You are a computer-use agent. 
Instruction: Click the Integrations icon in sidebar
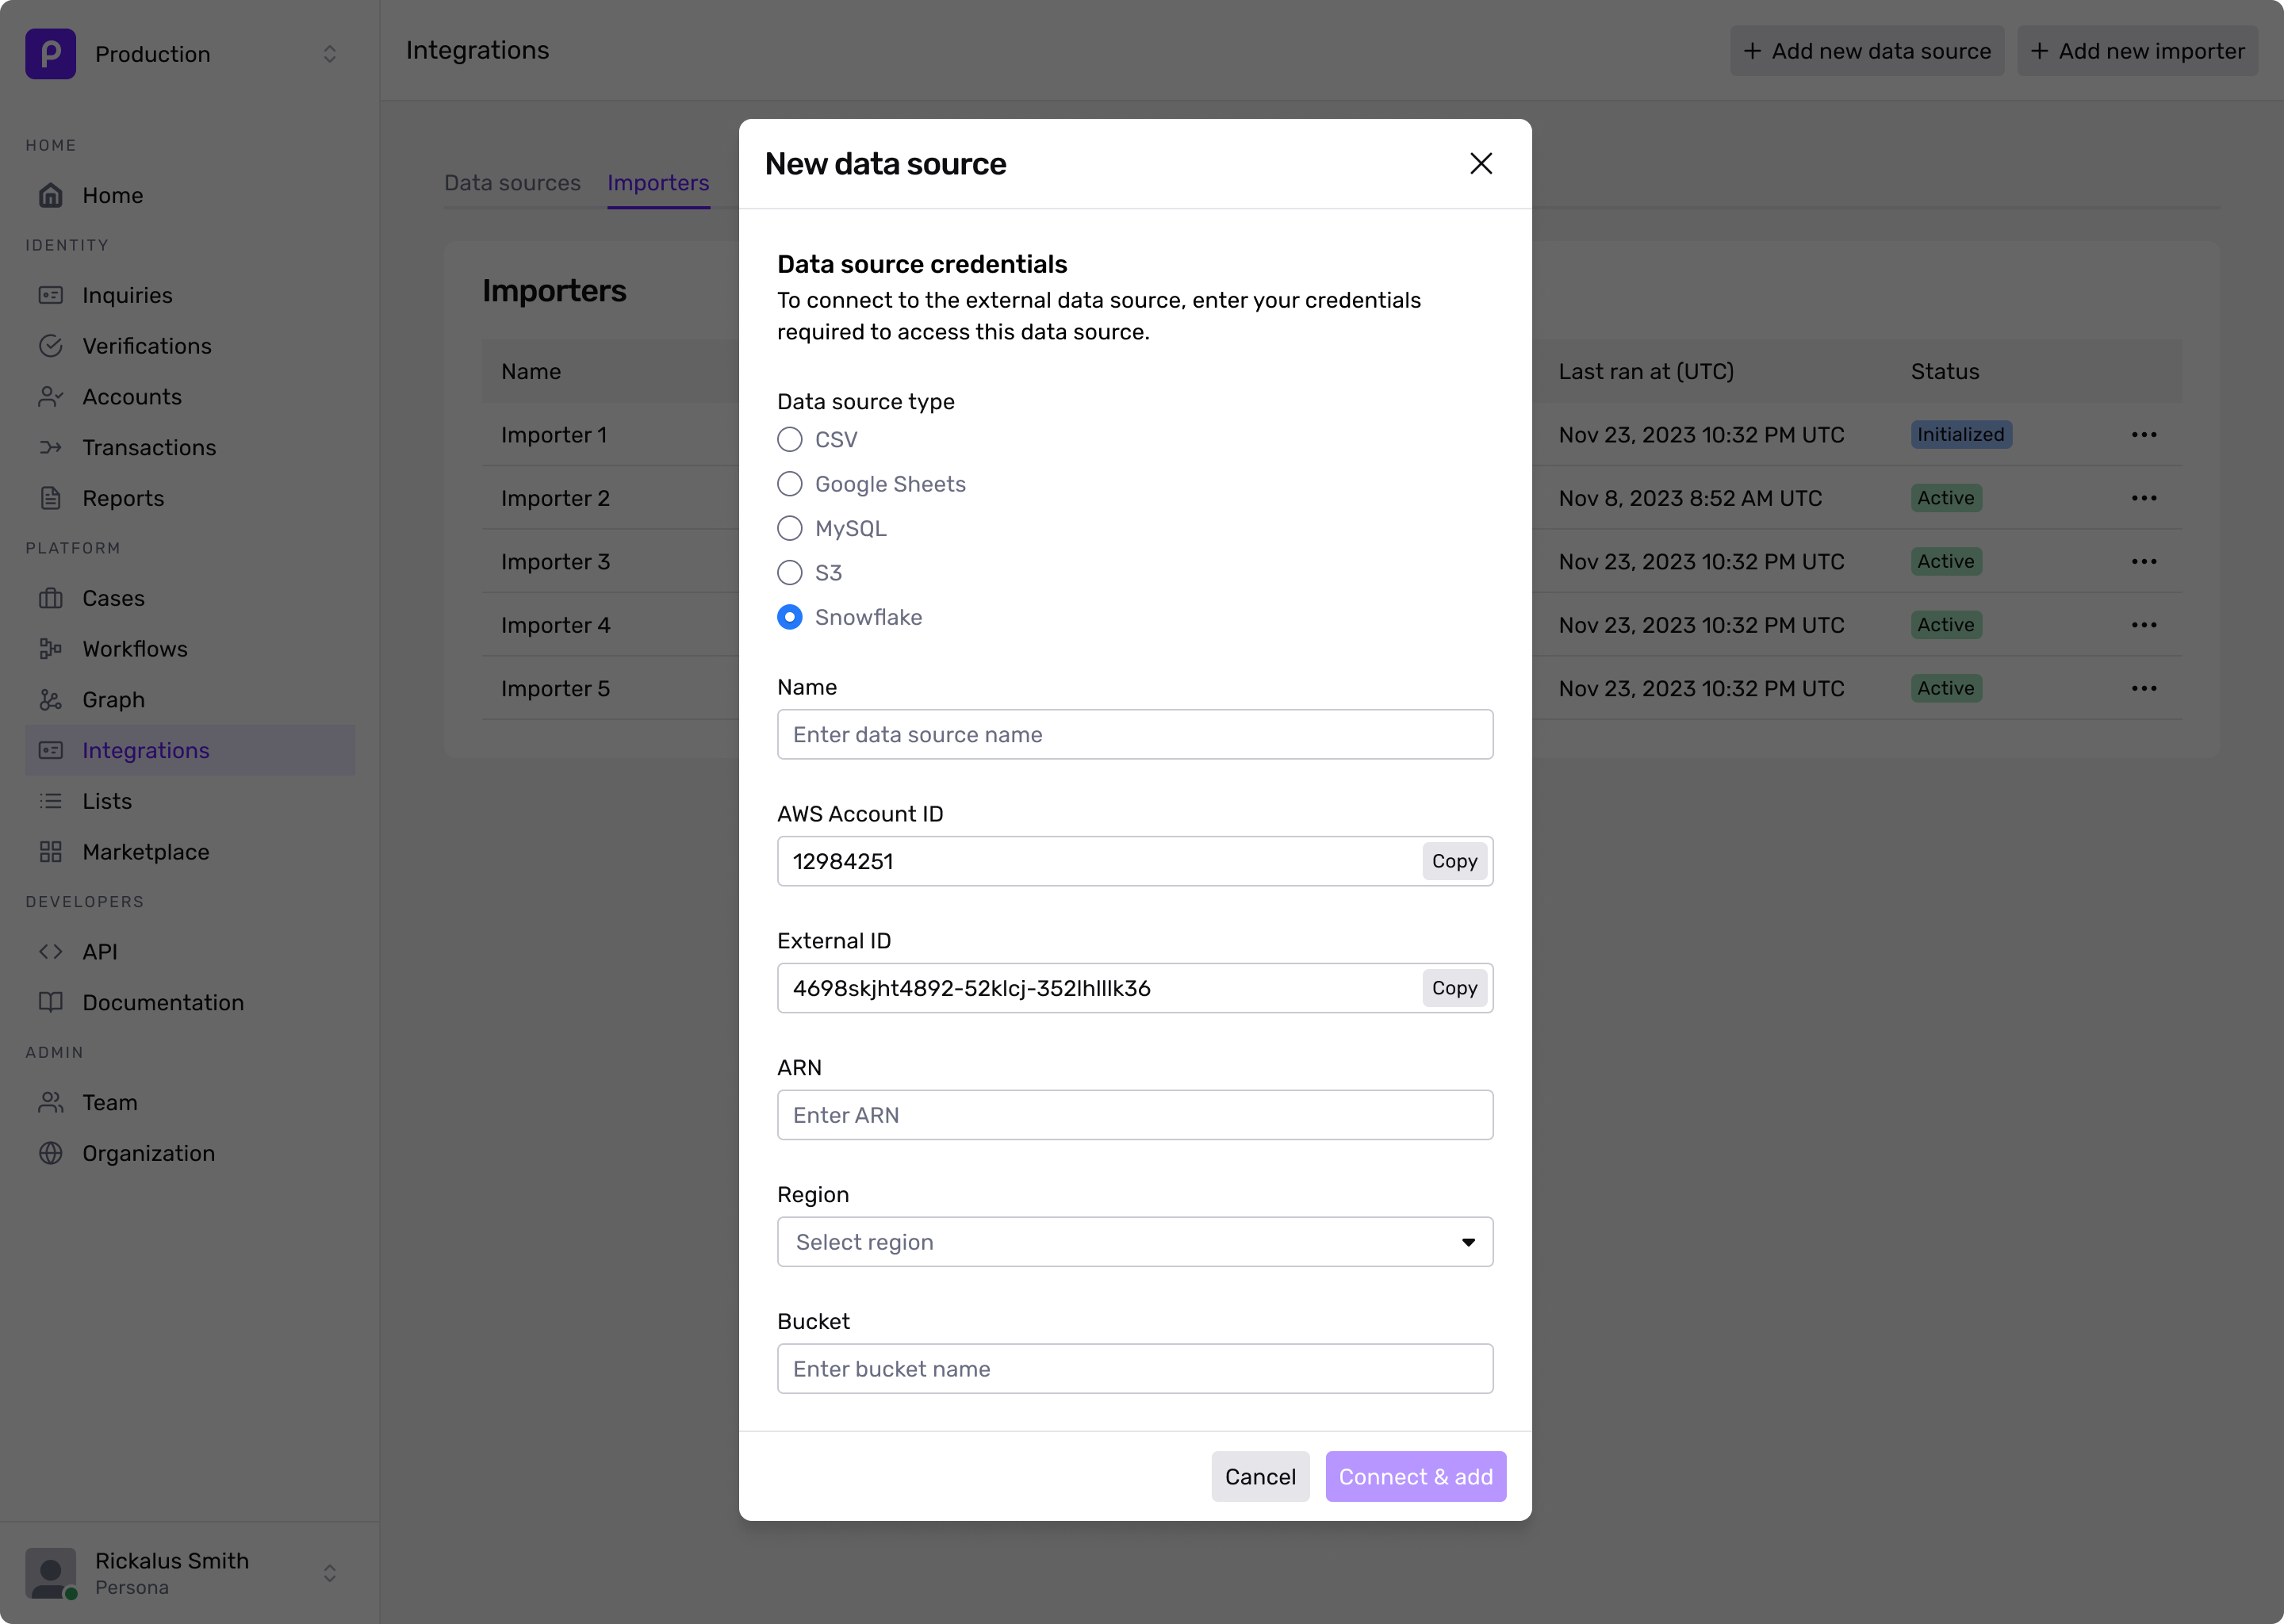pyautogui.click(x=51, y=750)
